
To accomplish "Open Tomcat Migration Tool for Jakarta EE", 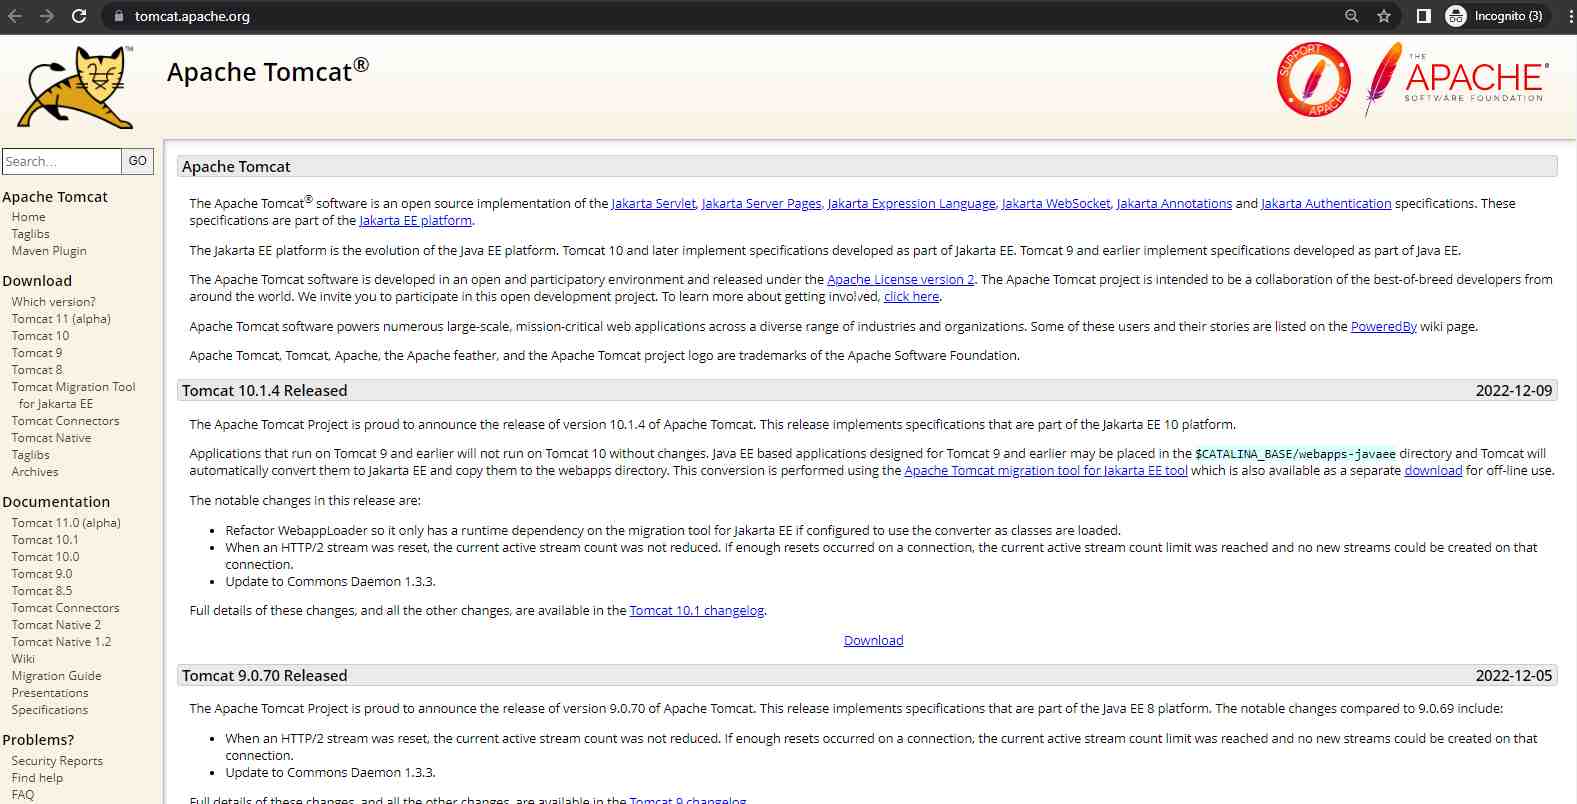I will coord(73,395).
